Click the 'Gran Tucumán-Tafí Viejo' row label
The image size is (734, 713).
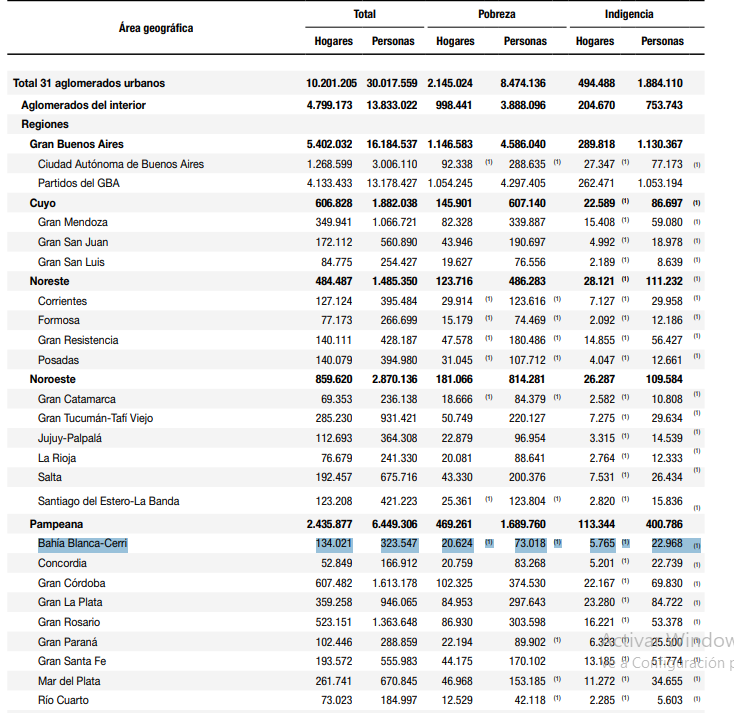coord(95,418)
